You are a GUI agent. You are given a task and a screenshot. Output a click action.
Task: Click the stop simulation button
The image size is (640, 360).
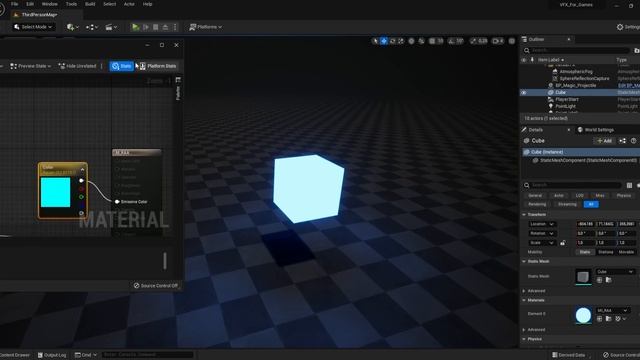click(x=156, y=27)
